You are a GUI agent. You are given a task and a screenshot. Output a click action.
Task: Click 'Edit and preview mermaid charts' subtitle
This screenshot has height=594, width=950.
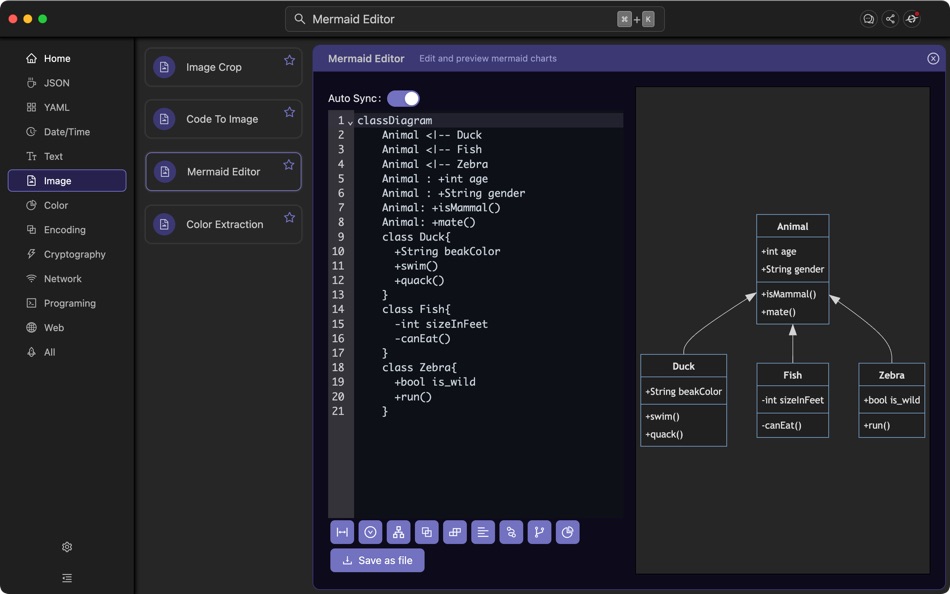[x=488, y=58]
